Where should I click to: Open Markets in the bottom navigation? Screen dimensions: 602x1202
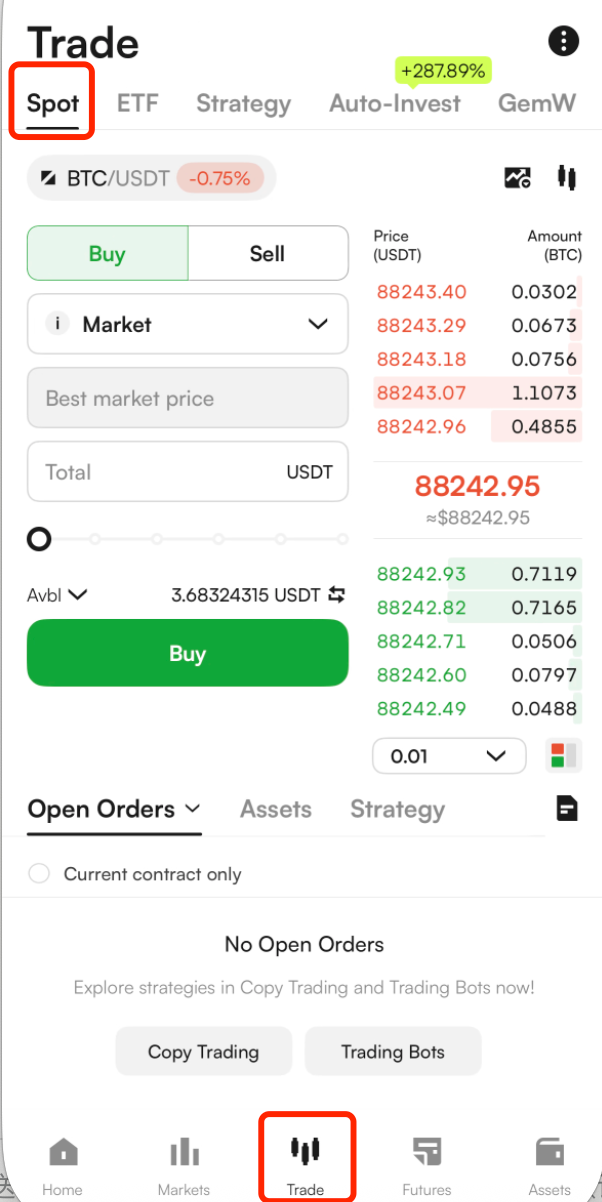pos(184,1165)
